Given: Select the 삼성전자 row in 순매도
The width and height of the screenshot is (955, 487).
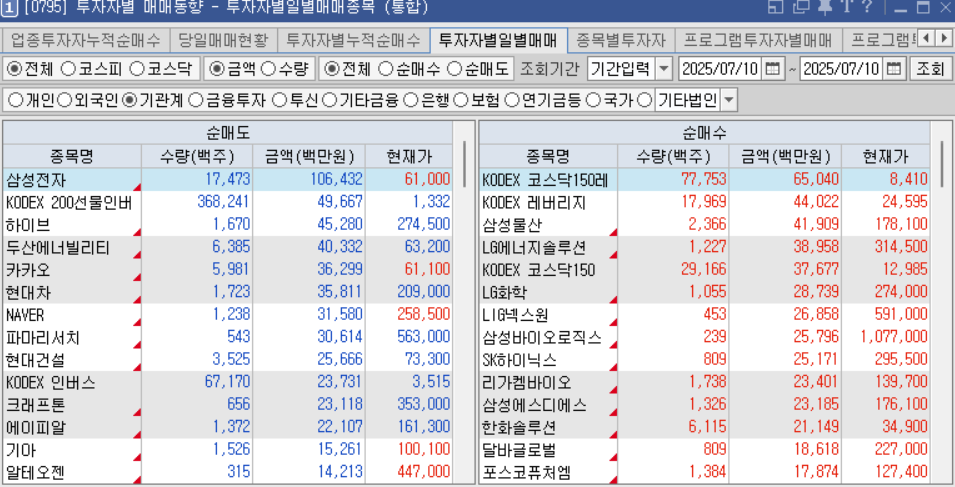Looking at the screenshot, I should coord(228,180).
